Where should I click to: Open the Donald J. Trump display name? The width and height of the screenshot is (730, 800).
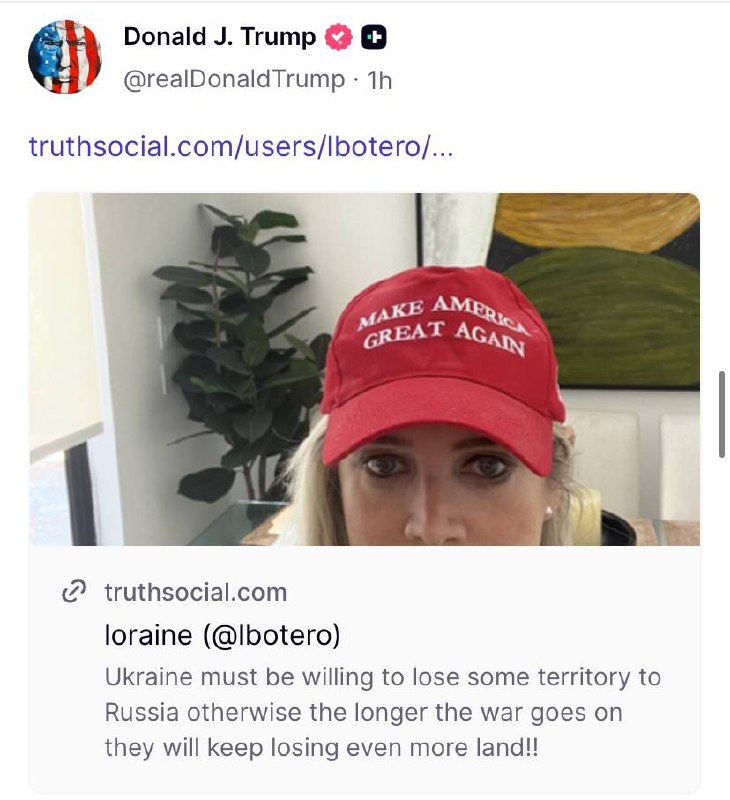click(220, 37)
